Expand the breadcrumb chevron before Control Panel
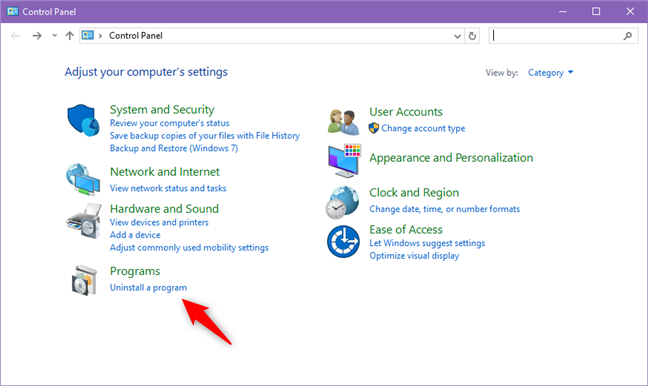648x386 pixels. coord(100,36)
